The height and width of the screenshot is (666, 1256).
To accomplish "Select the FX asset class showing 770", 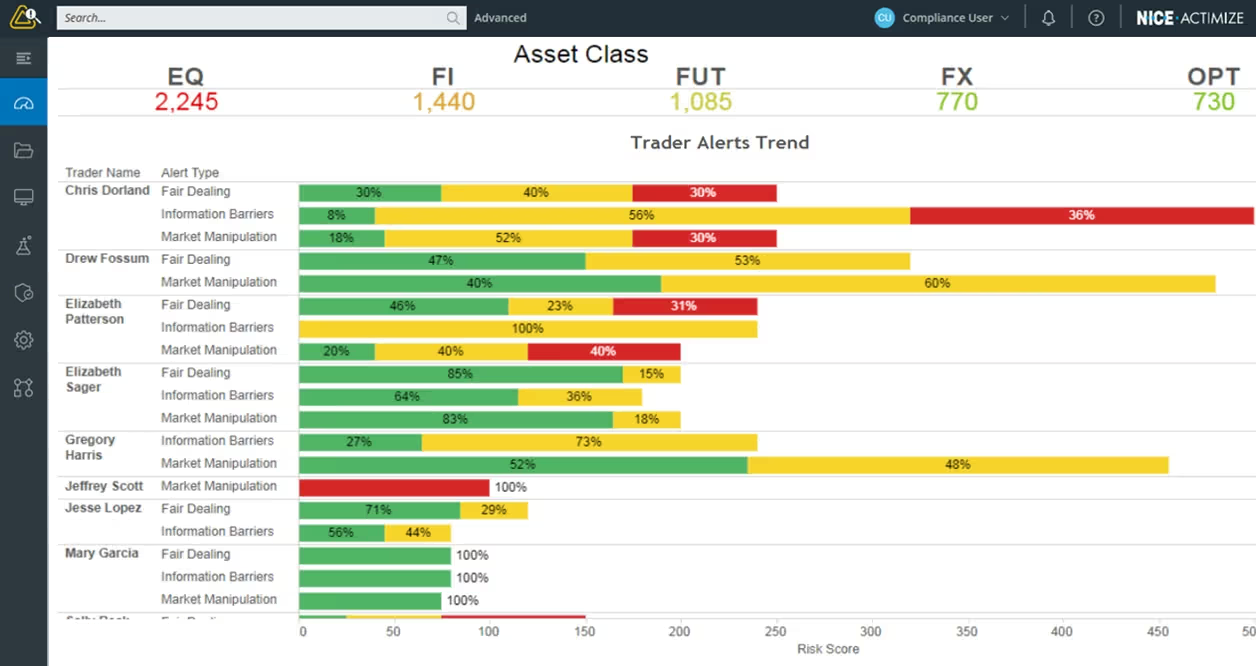I will click(x=957, y=90).
